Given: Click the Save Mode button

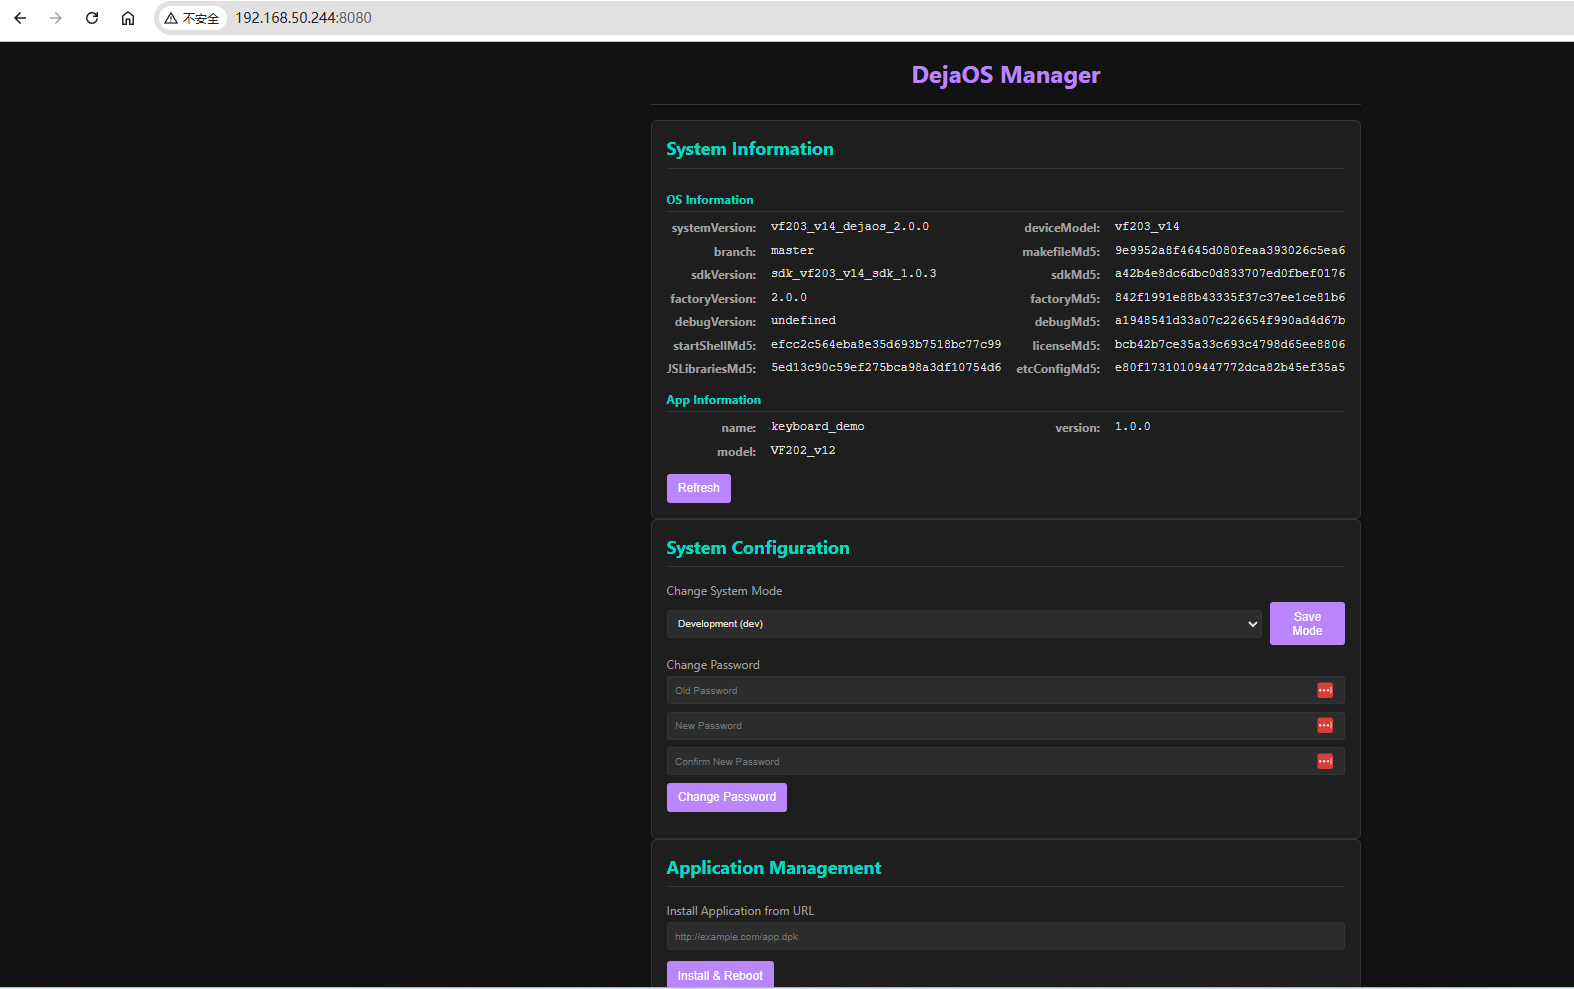Looking at the screenshot, I should pos(1307,624).
